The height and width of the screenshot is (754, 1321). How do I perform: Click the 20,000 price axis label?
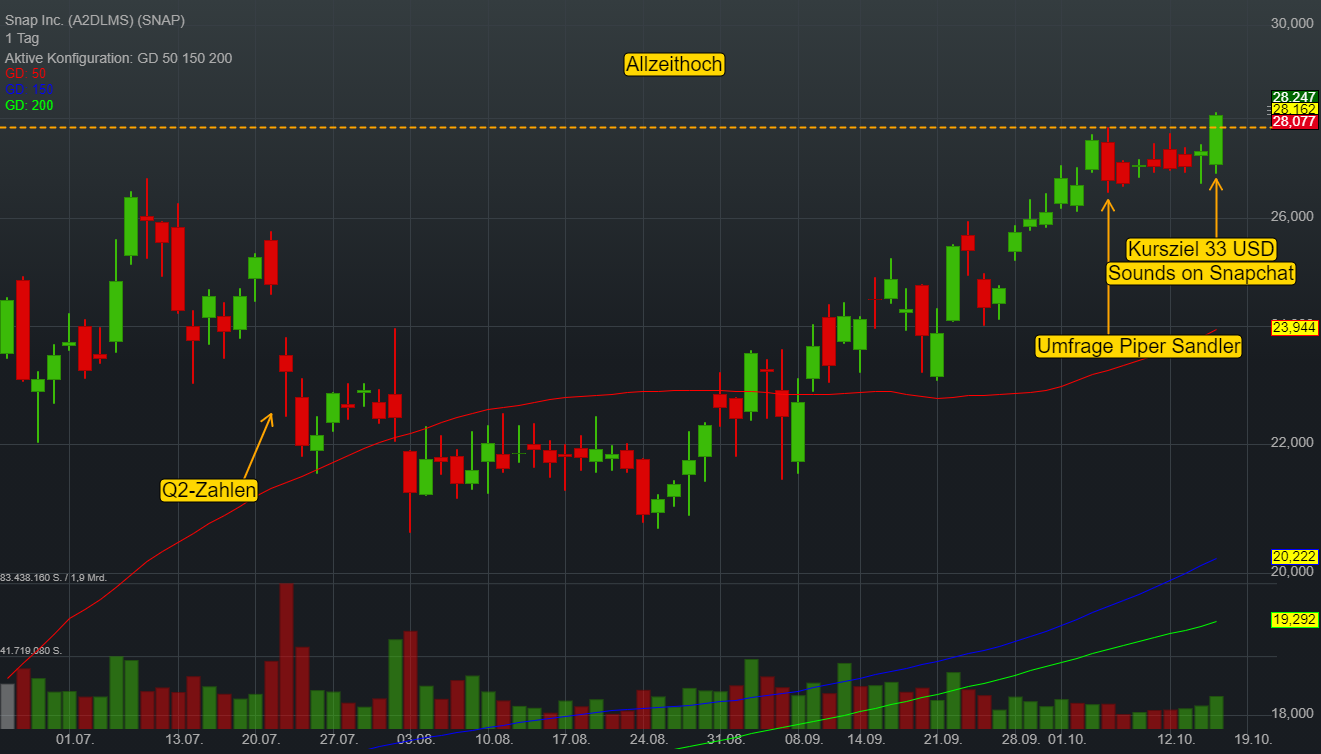pyautogui.click(x=1293, y=572)
